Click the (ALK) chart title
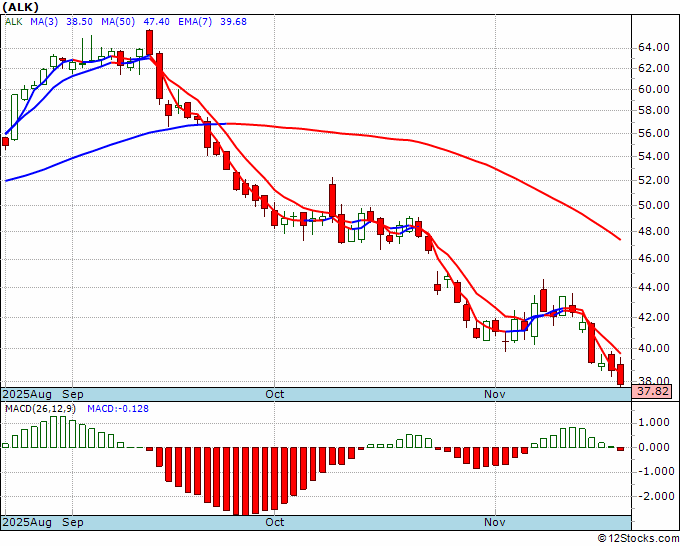This screenshot has height=546, width=680. 20,7
